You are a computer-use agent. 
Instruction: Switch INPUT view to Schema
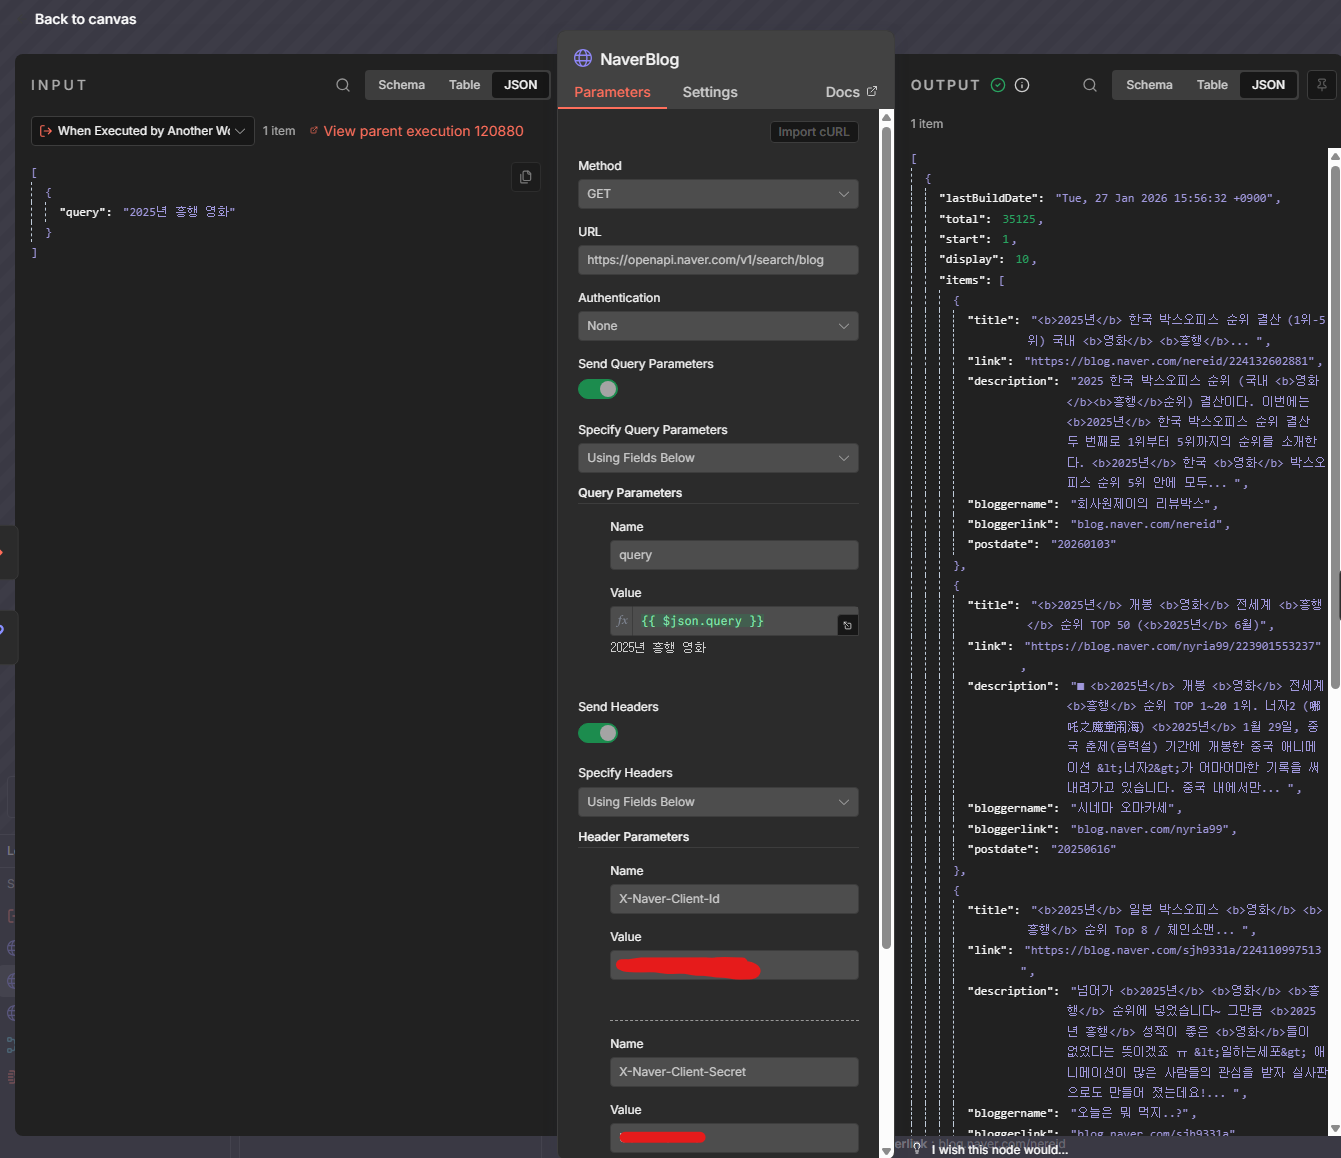tap(401, 85)
